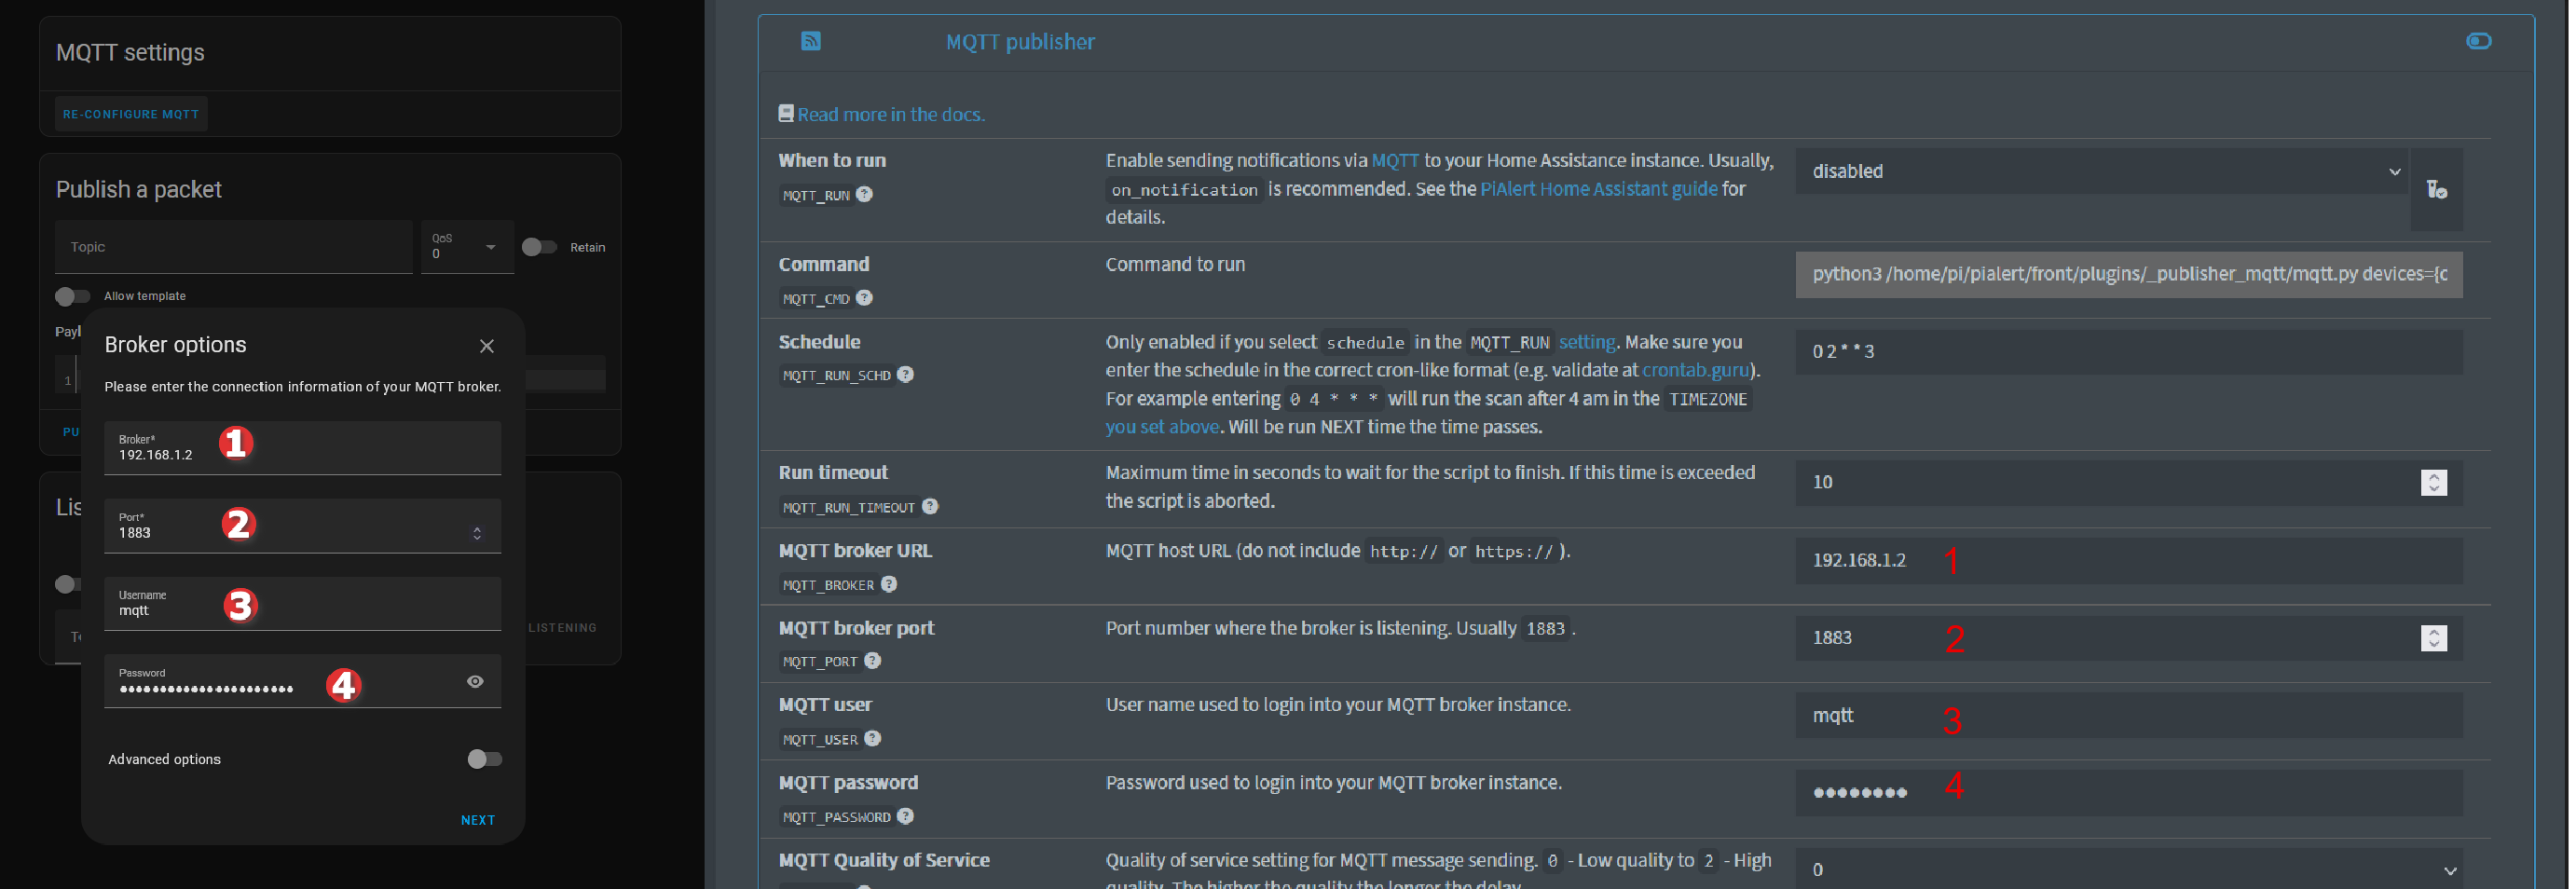Click the book icon before the docs link
This screenshot has height=889, width=2576.
(x=786, y=112)
